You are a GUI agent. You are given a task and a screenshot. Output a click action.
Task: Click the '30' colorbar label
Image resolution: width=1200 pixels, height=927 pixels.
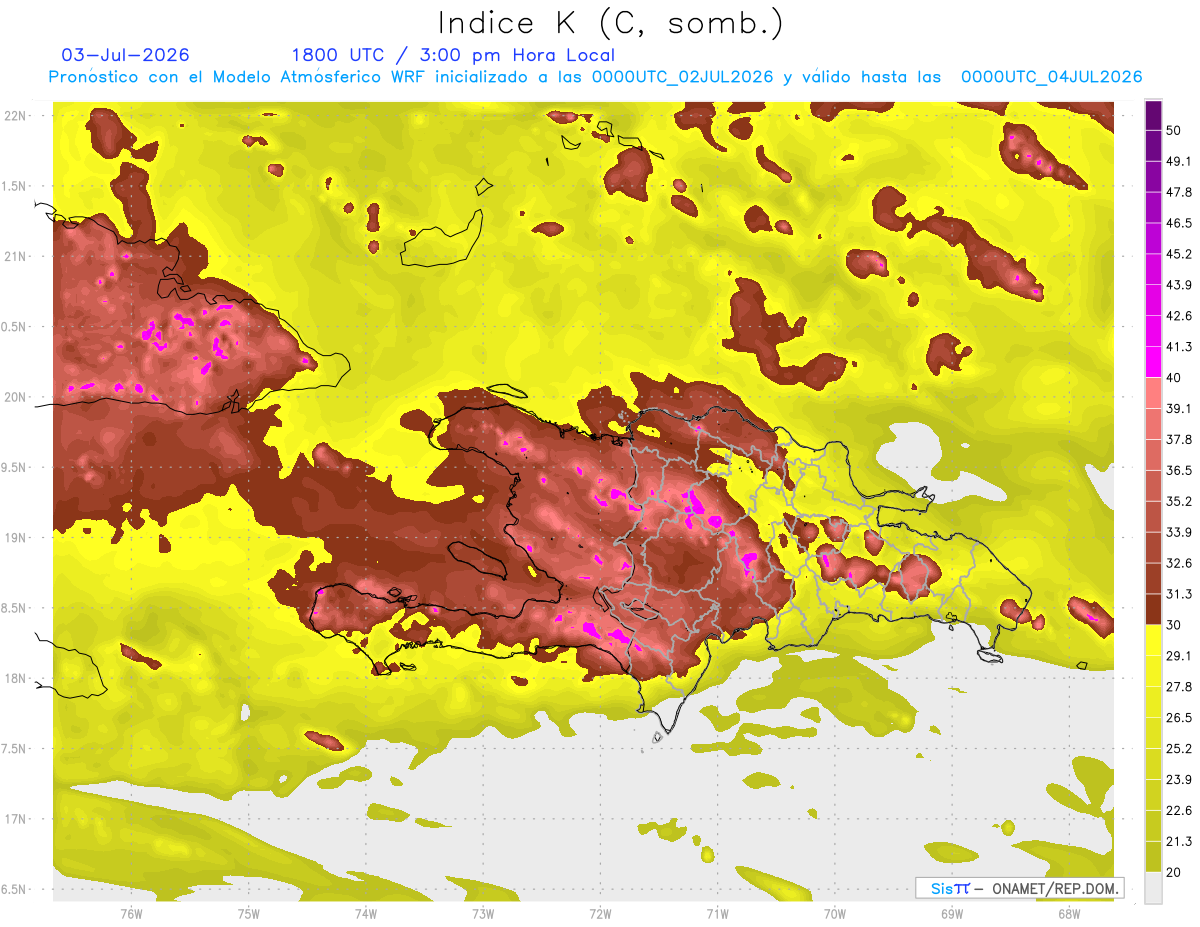(1175, 625)
